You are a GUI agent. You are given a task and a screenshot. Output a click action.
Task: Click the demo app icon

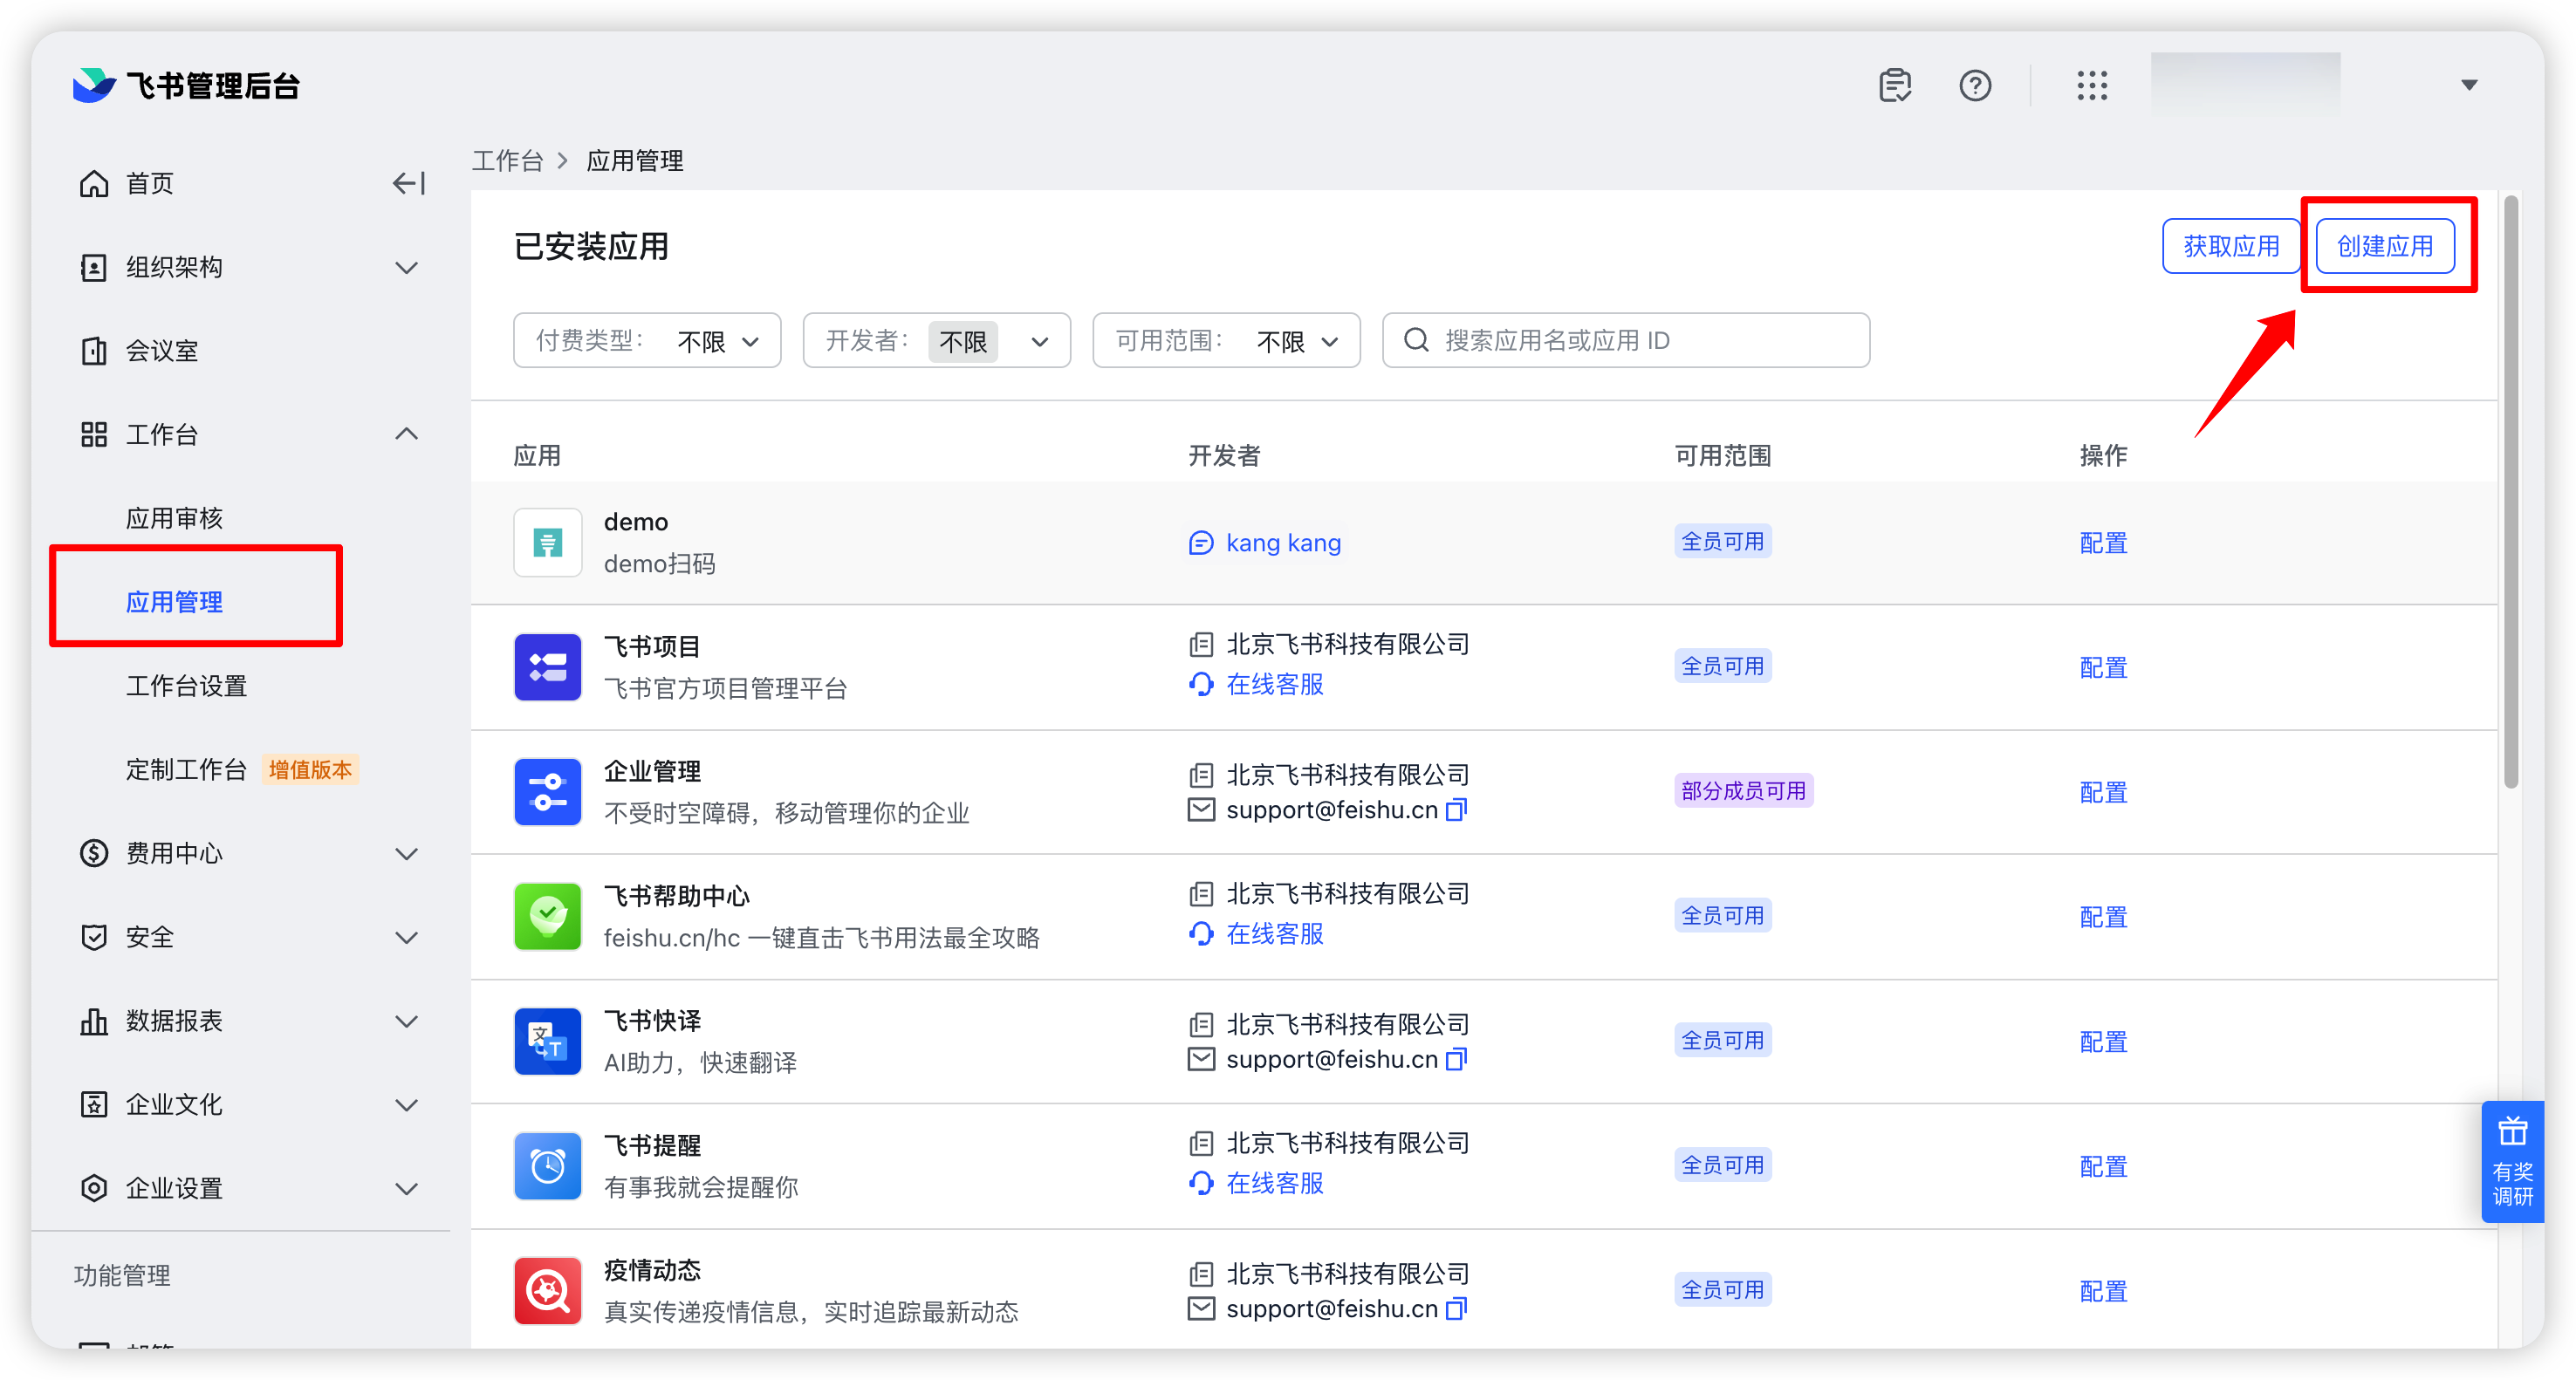[x=548, y=542]
